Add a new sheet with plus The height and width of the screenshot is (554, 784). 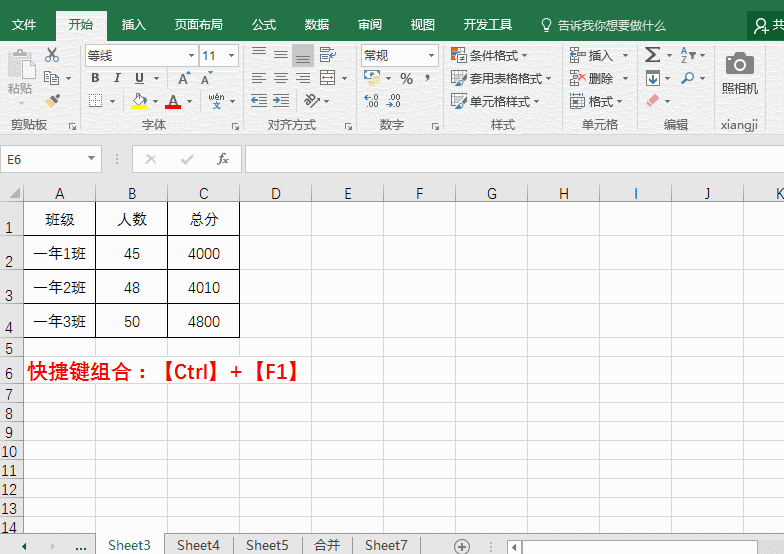pos(462,546)
